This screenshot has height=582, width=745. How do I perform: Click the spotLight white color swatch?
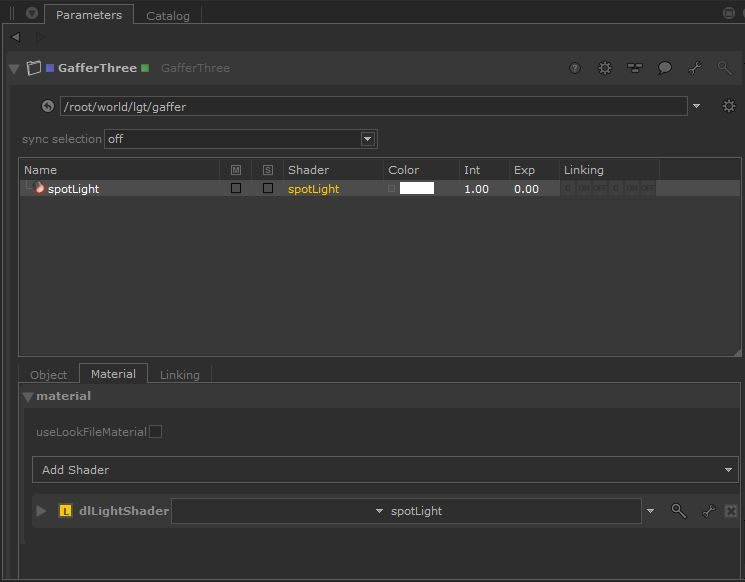pyautogui.click(x=416, y=188)
